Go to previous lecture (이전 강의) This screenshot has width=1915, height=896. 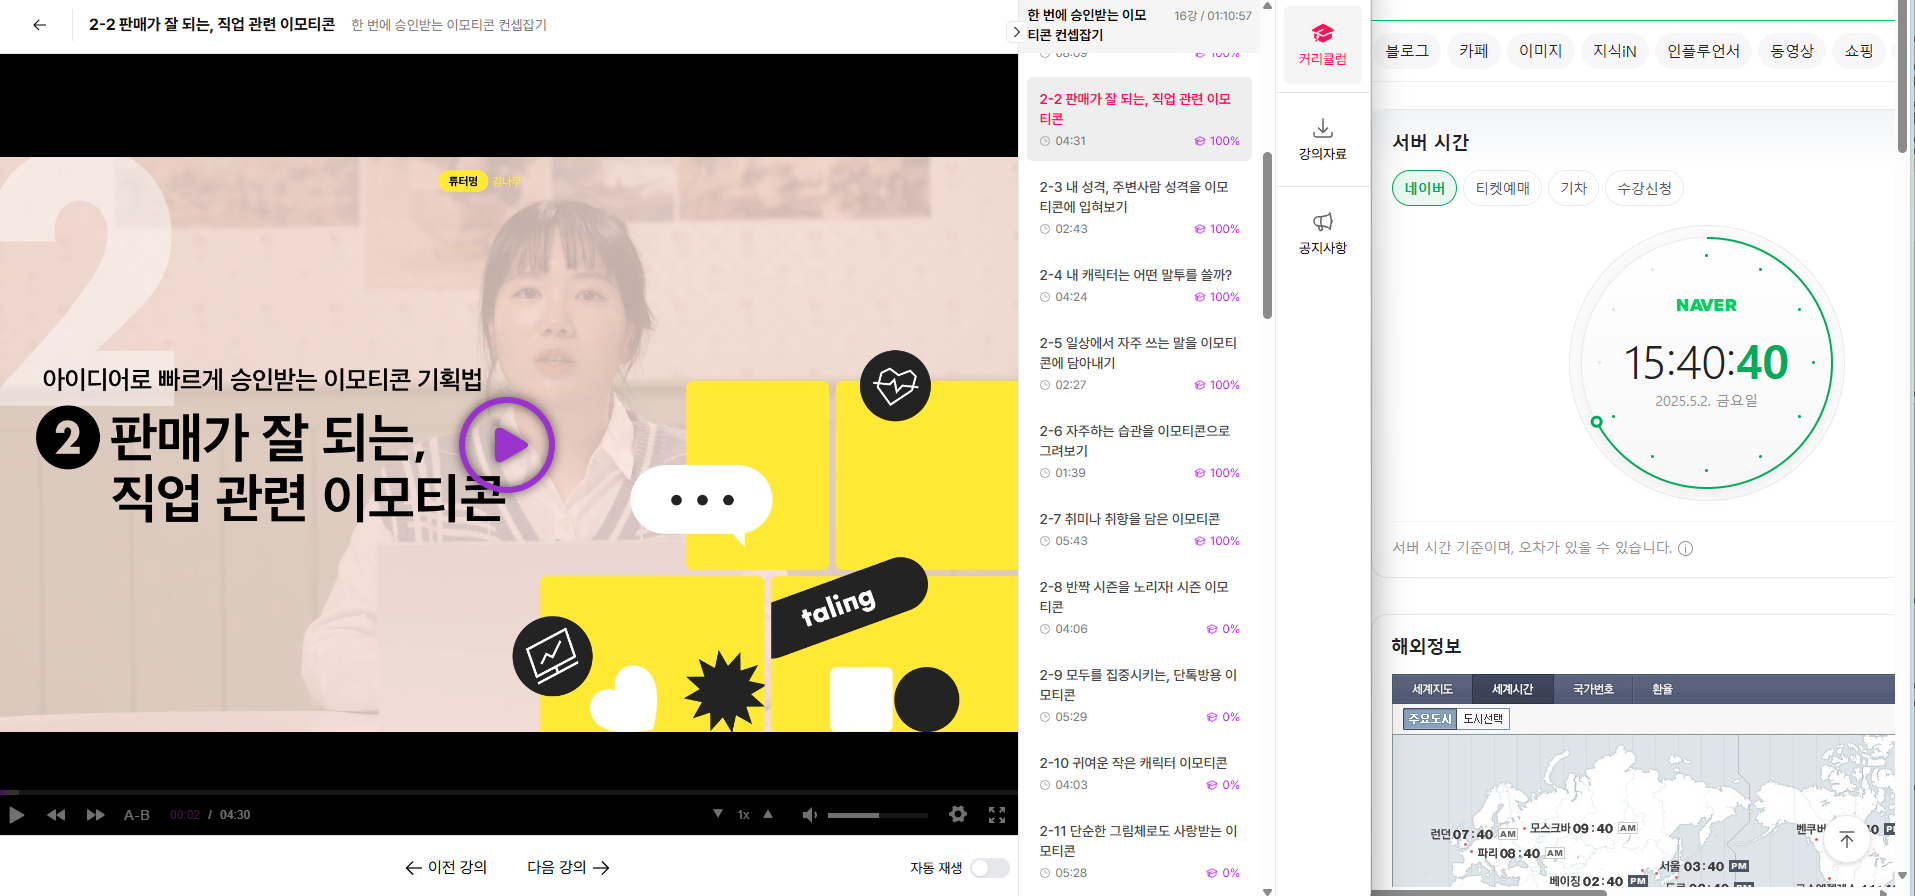[446, 867]
